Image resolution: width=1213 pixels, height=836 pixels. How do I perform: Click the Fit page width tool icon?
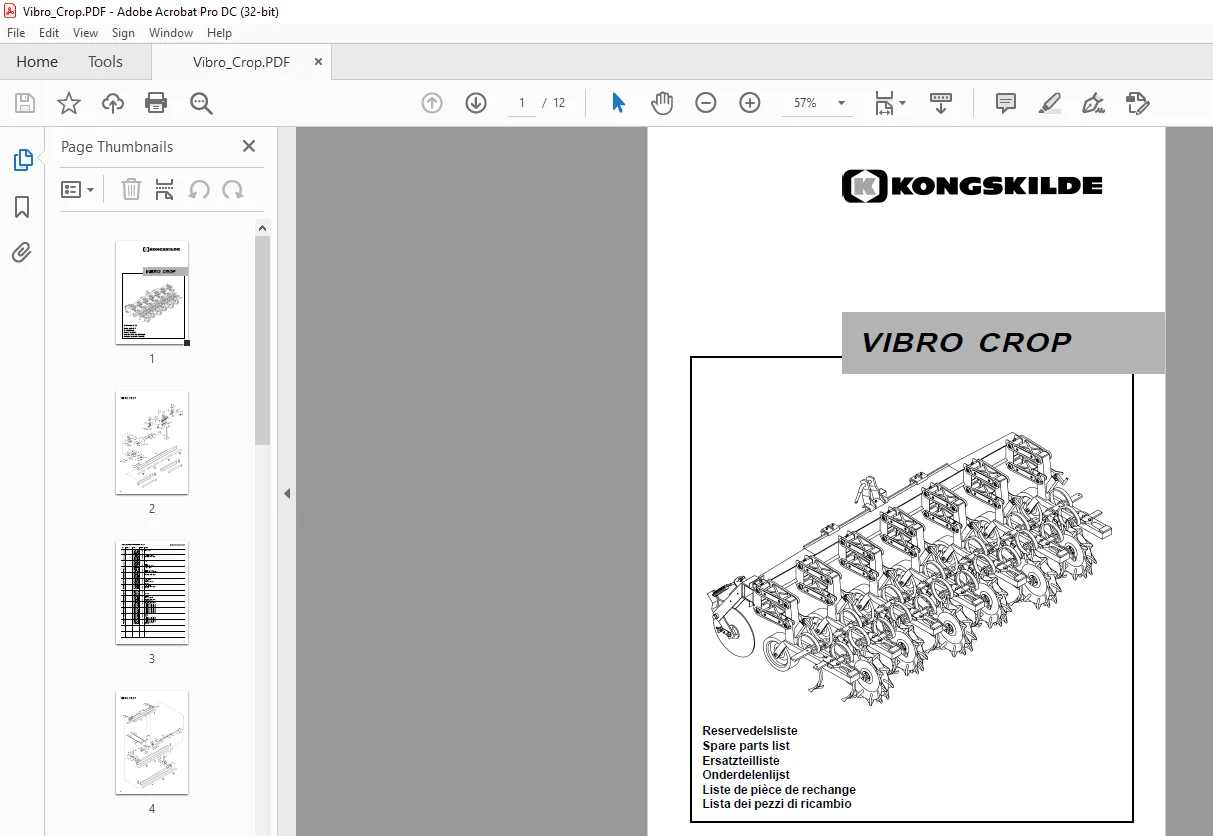coord(884,103)
